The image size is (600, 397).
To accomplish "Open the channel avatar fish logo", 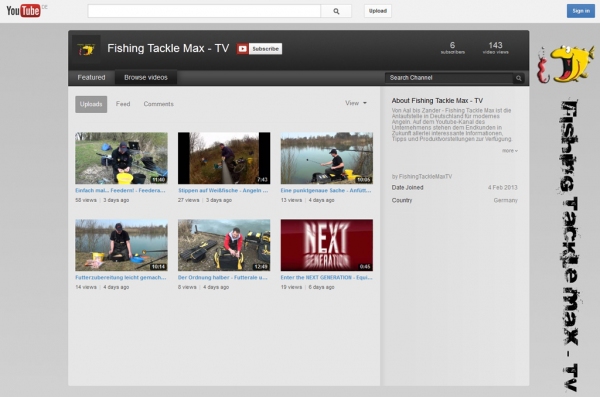I will click(x=86, y=49).
